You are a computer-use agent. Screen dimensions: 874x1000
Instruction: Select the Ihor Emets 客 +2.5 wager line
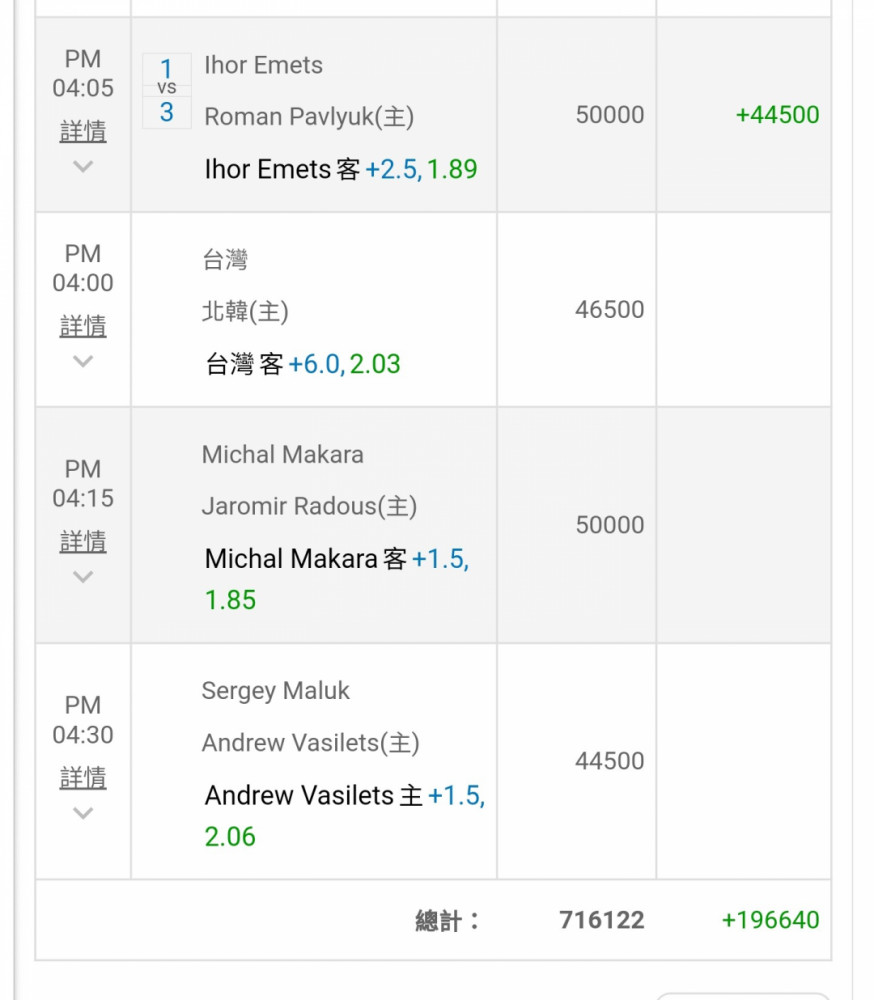pos(341,169)
